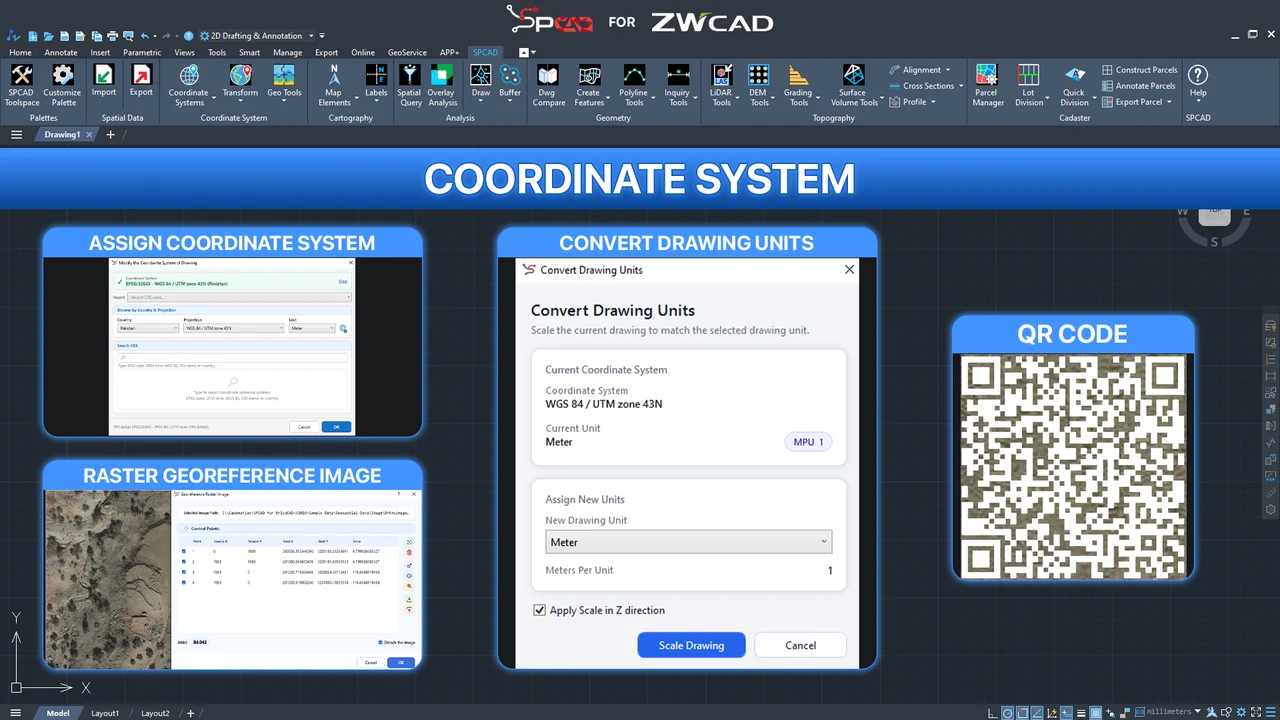Close the Convert Drawing Units dialog
1280x720 pixels.
coord(849,270)
